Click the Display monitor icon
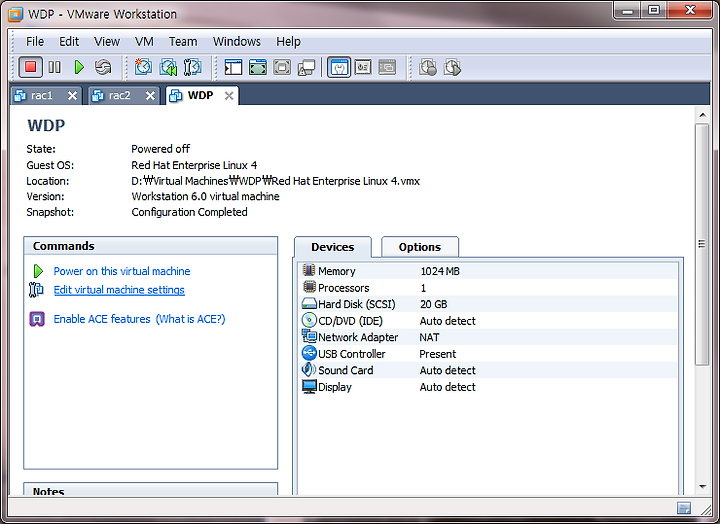This screenshot has width=720, height=524. (309, 386)
